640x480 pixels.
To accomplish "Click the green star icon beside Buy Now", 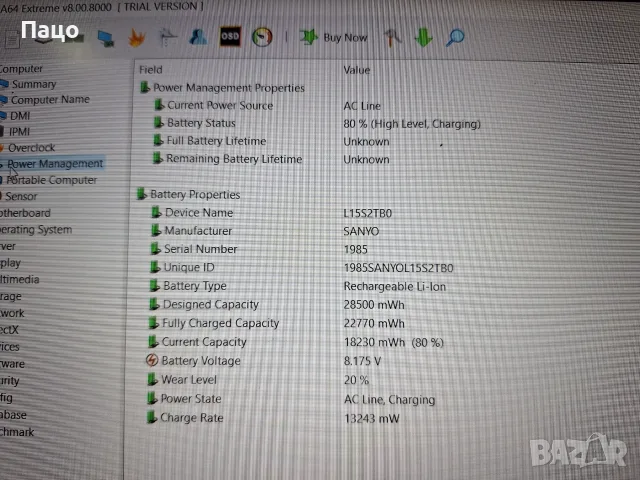I will coord(309,37).
